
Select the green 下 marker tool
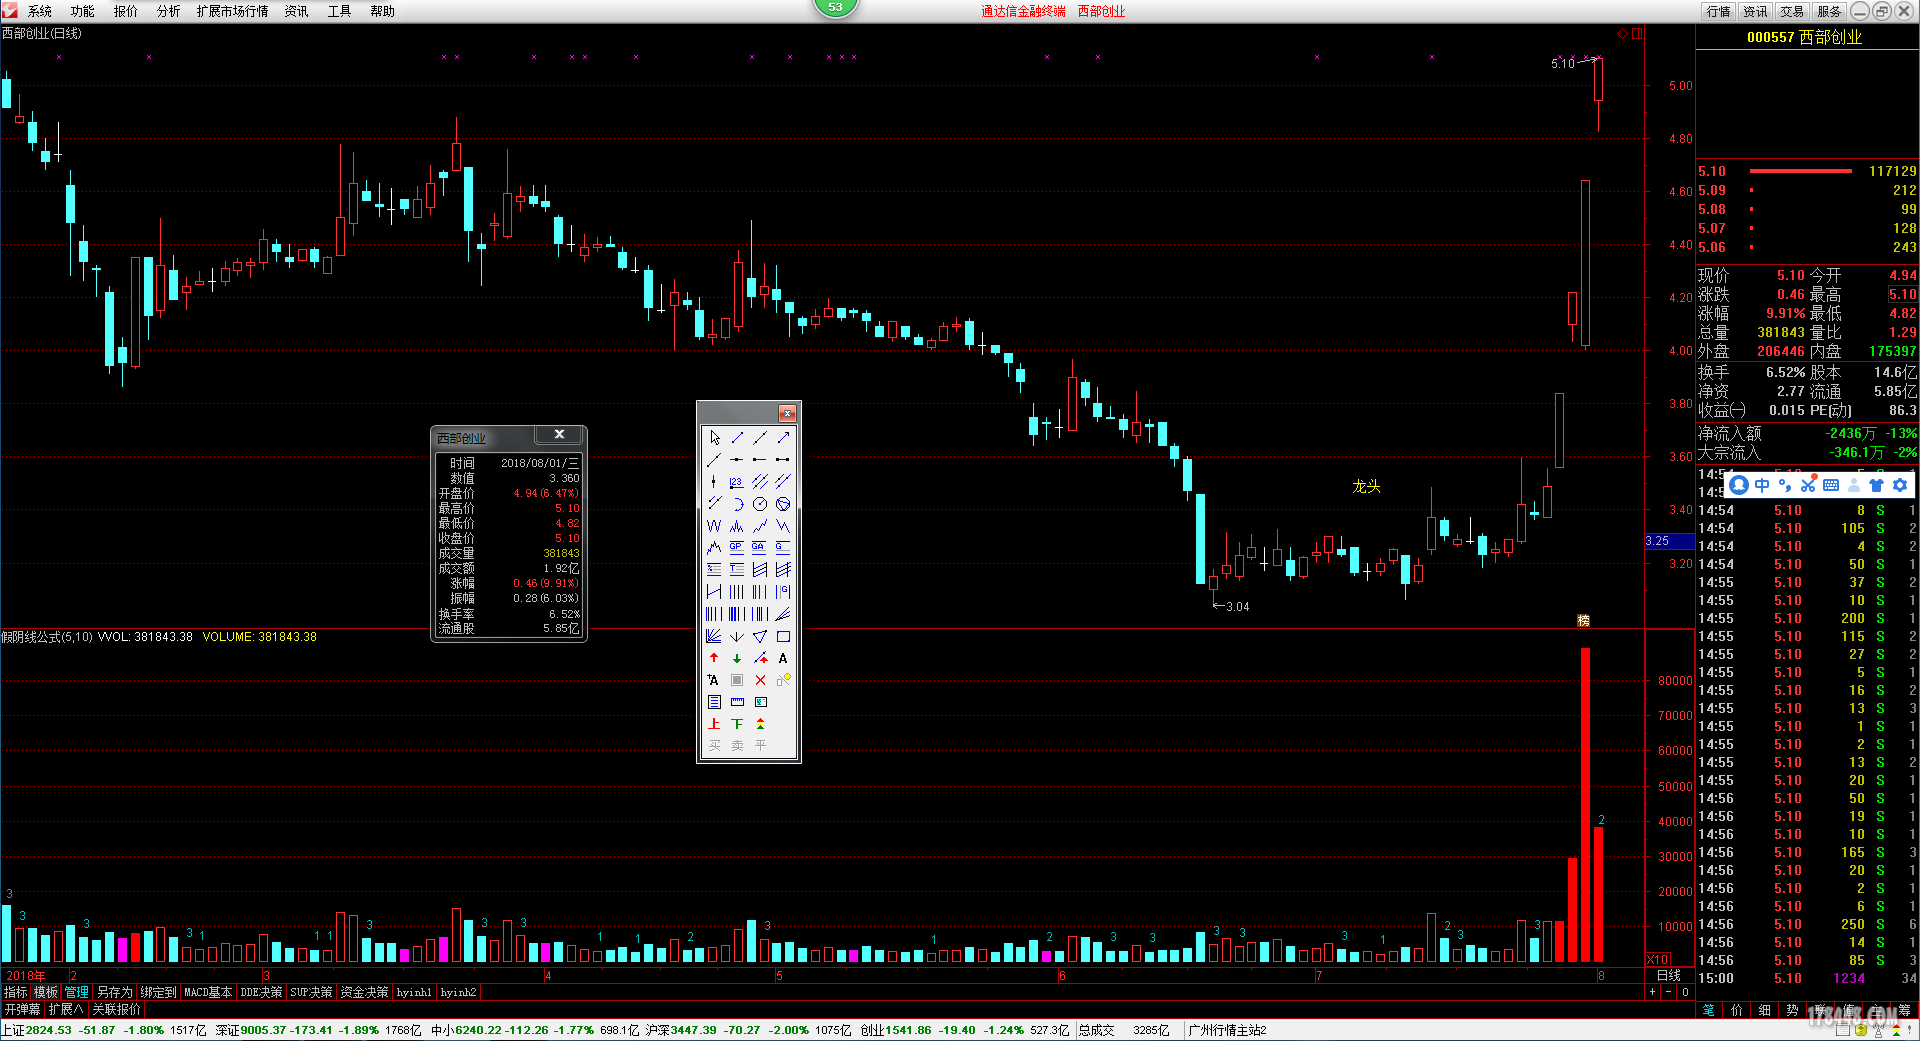click(x=737, y=724)
